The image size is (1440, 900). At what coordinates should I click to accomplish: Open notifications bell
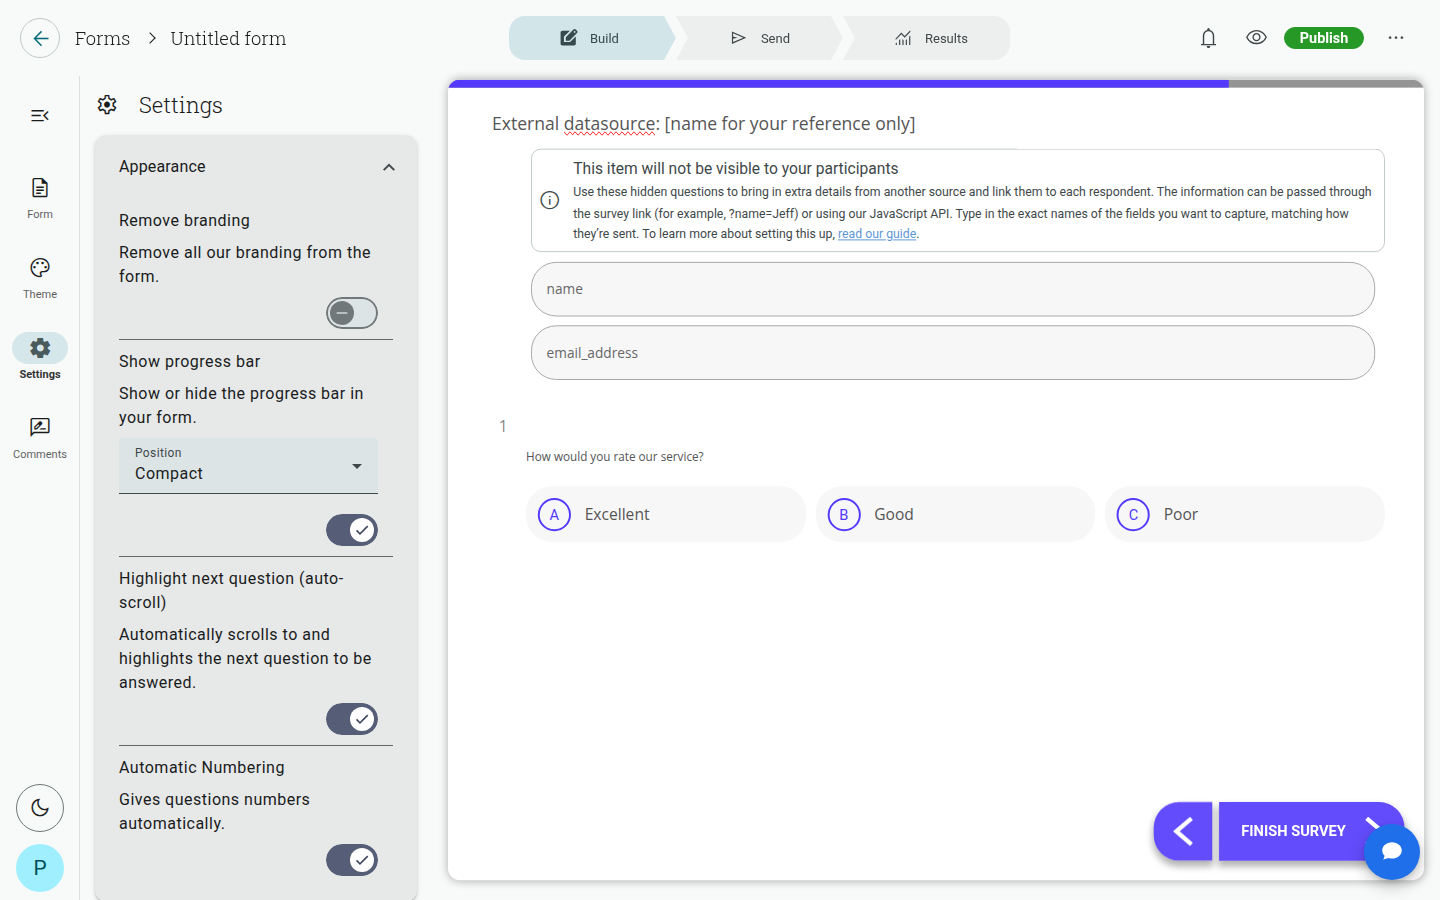1208,38
